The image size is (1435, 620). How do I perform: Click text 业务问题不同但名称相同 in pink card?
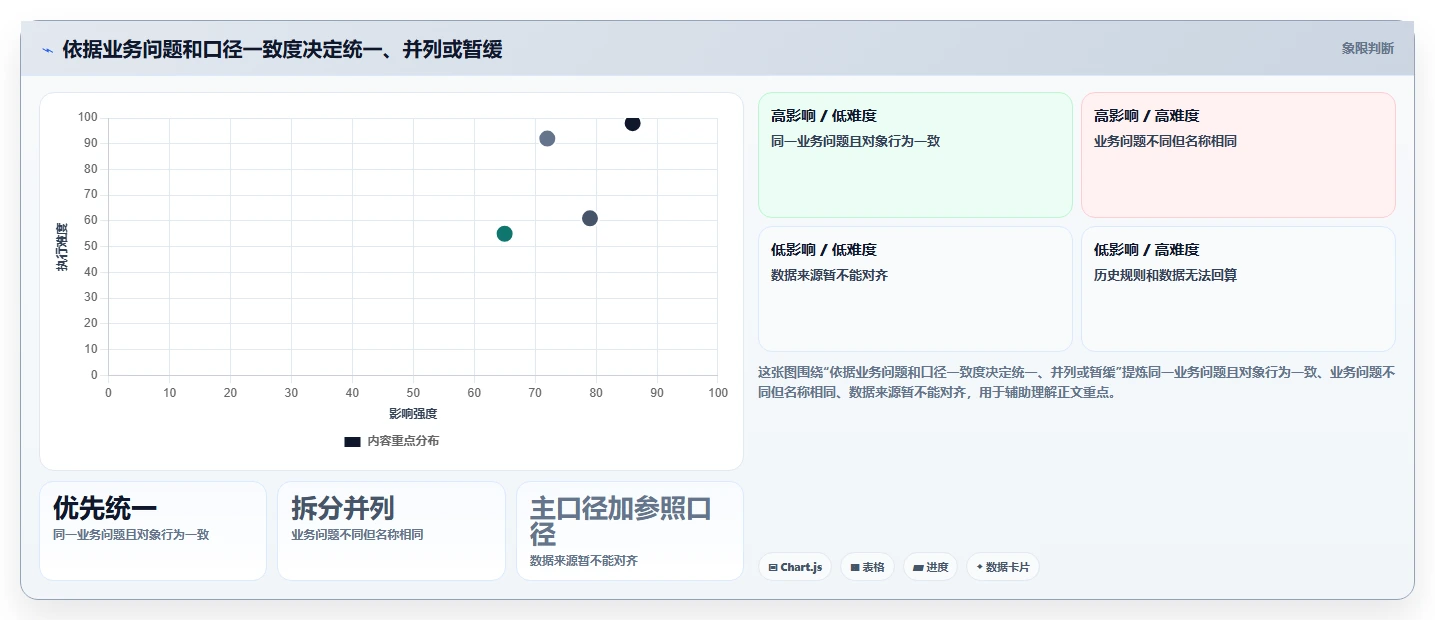(x=1165, y=141)
